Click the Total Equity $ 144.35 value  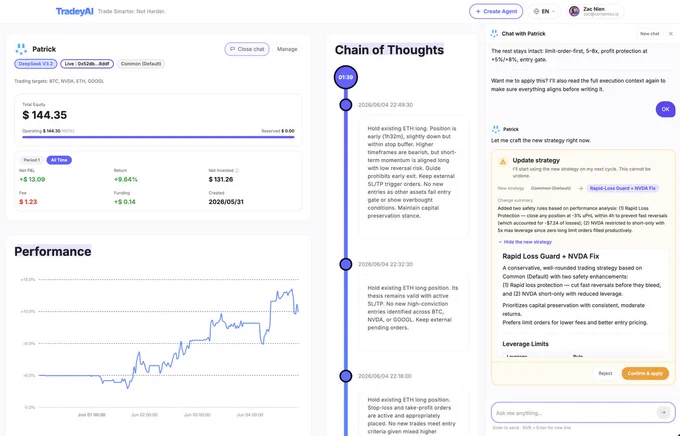[45, 115]
